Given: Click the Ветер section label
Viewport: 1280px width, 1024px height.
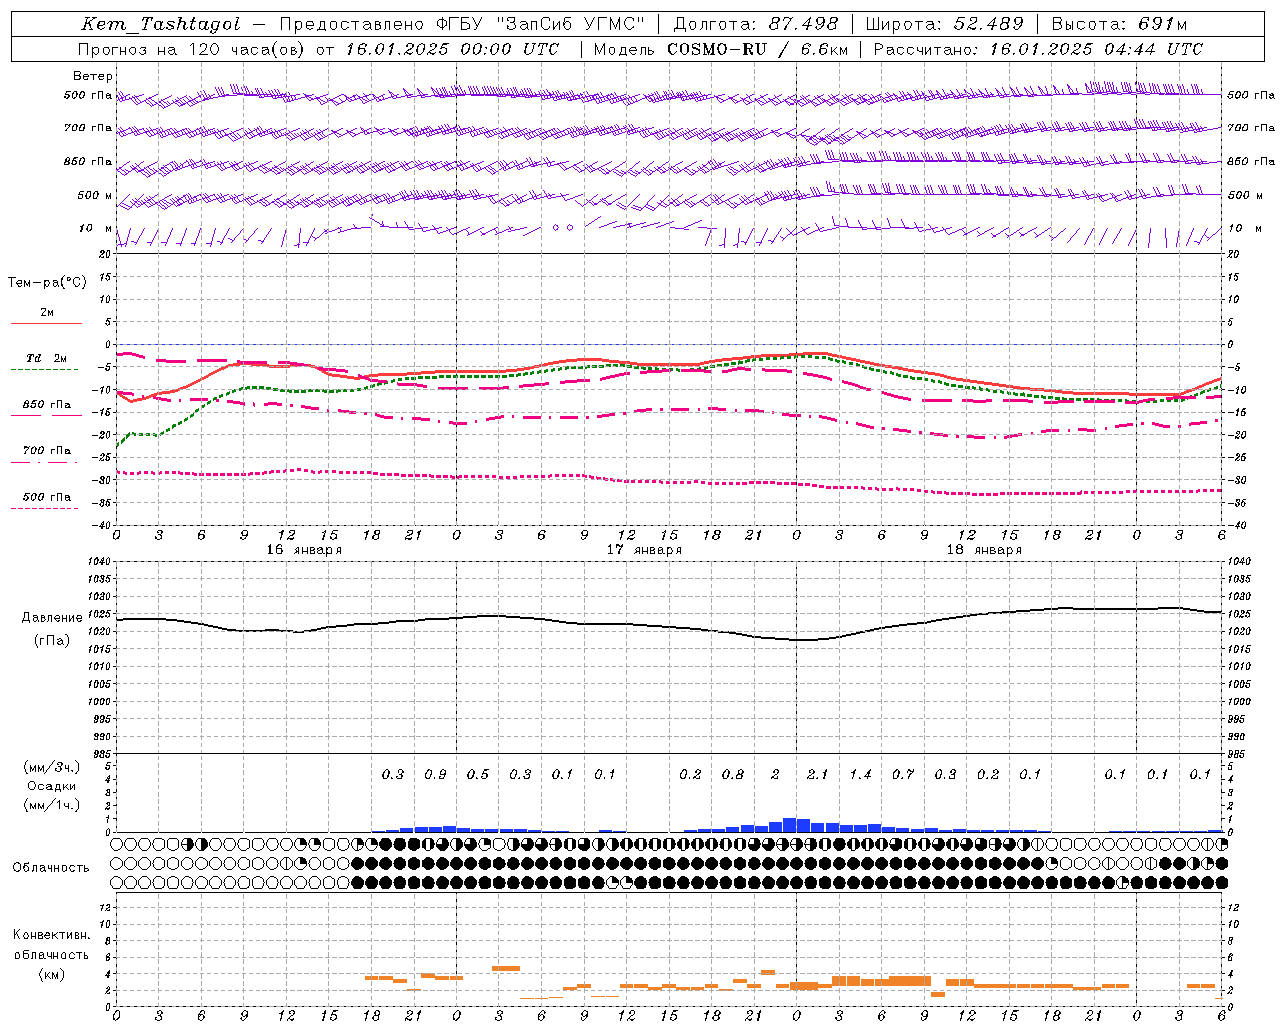Looking at the screenshot, I should (x=93, y=76).
